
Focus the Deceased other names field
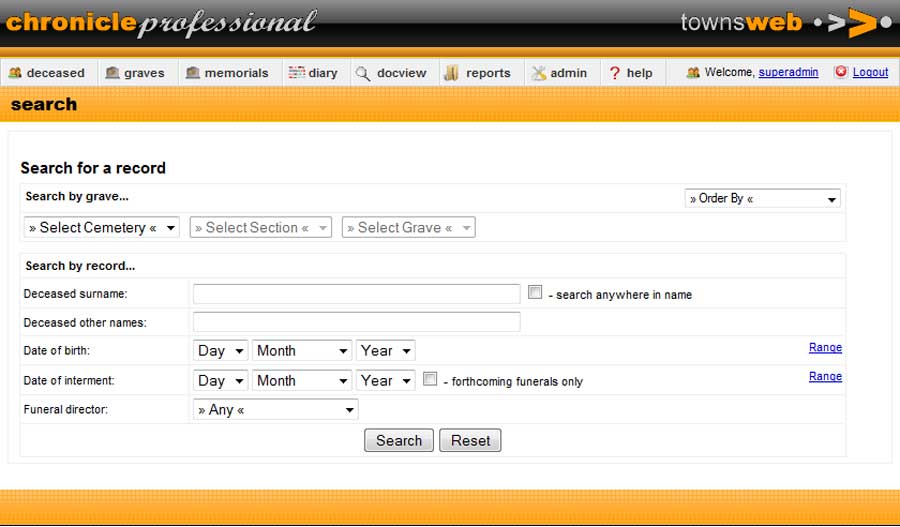[356, 322]
